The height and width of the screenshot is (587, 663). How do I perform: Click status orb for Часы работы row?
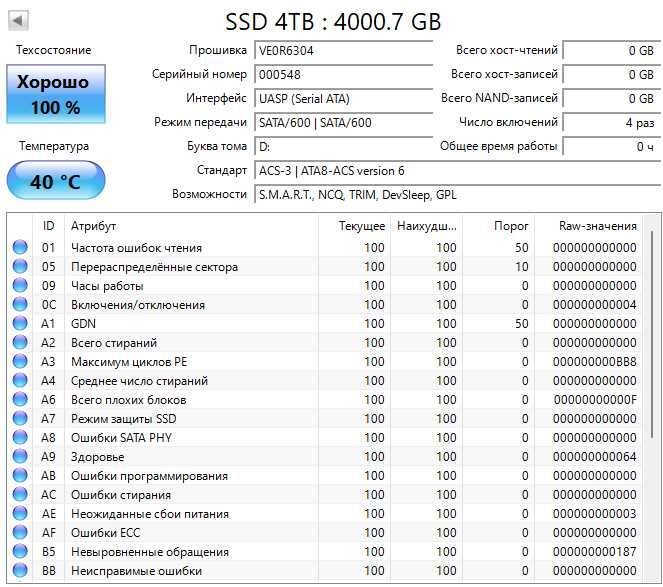20,286
